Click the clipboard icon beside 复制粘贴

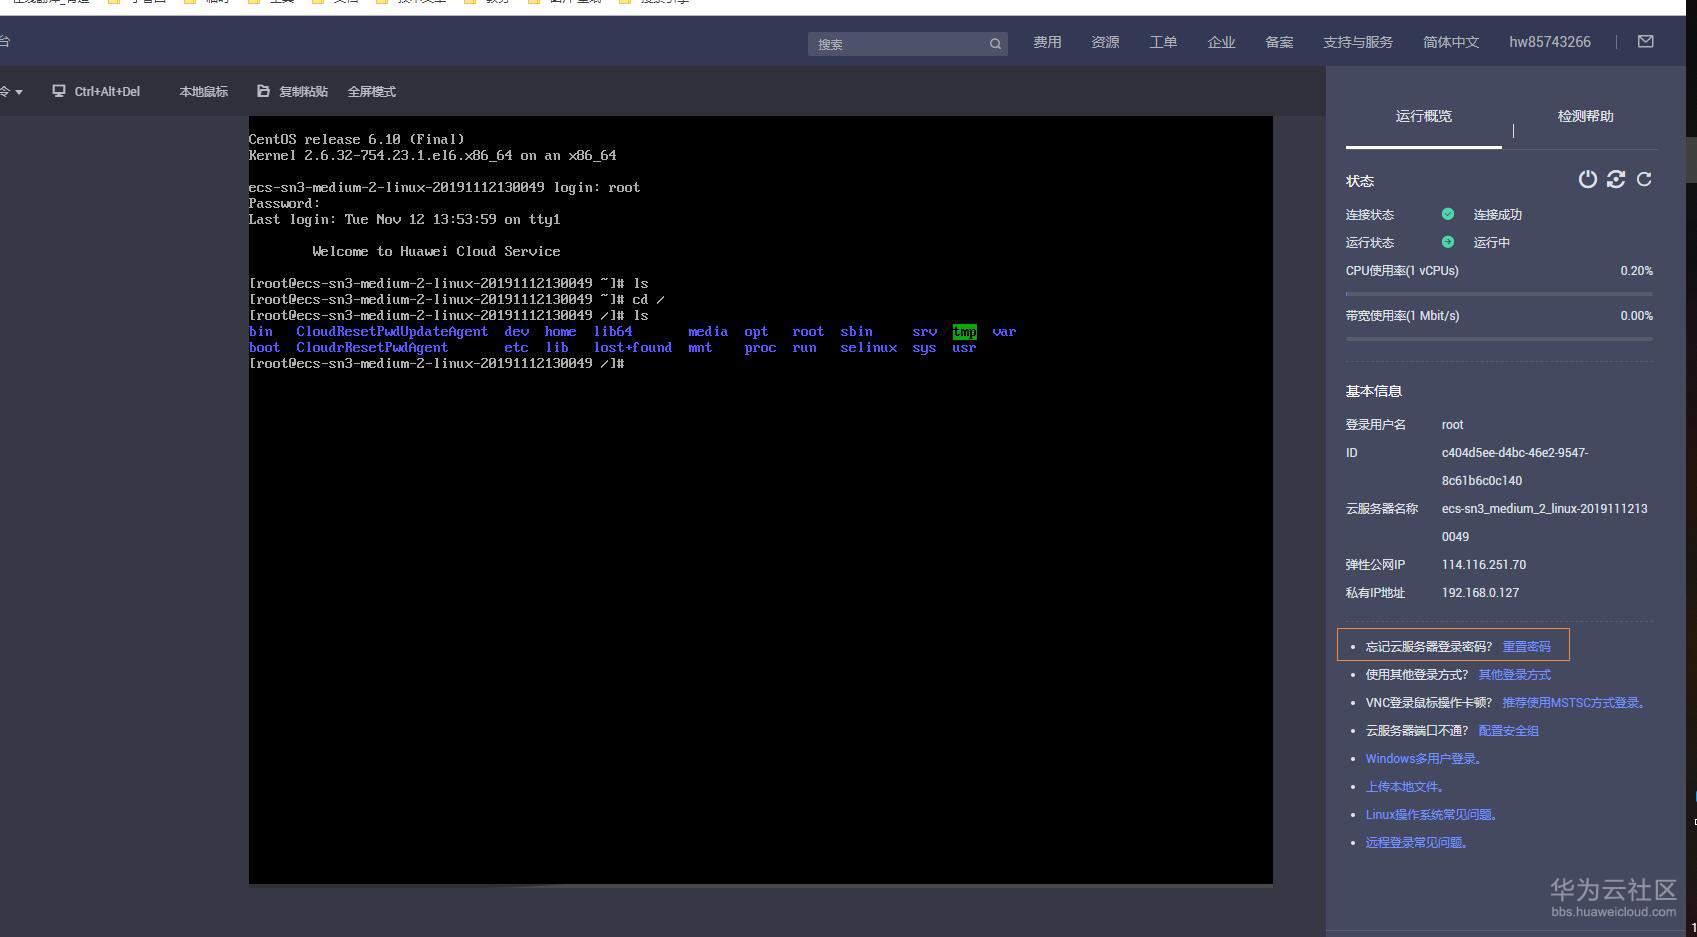point(263,91)
